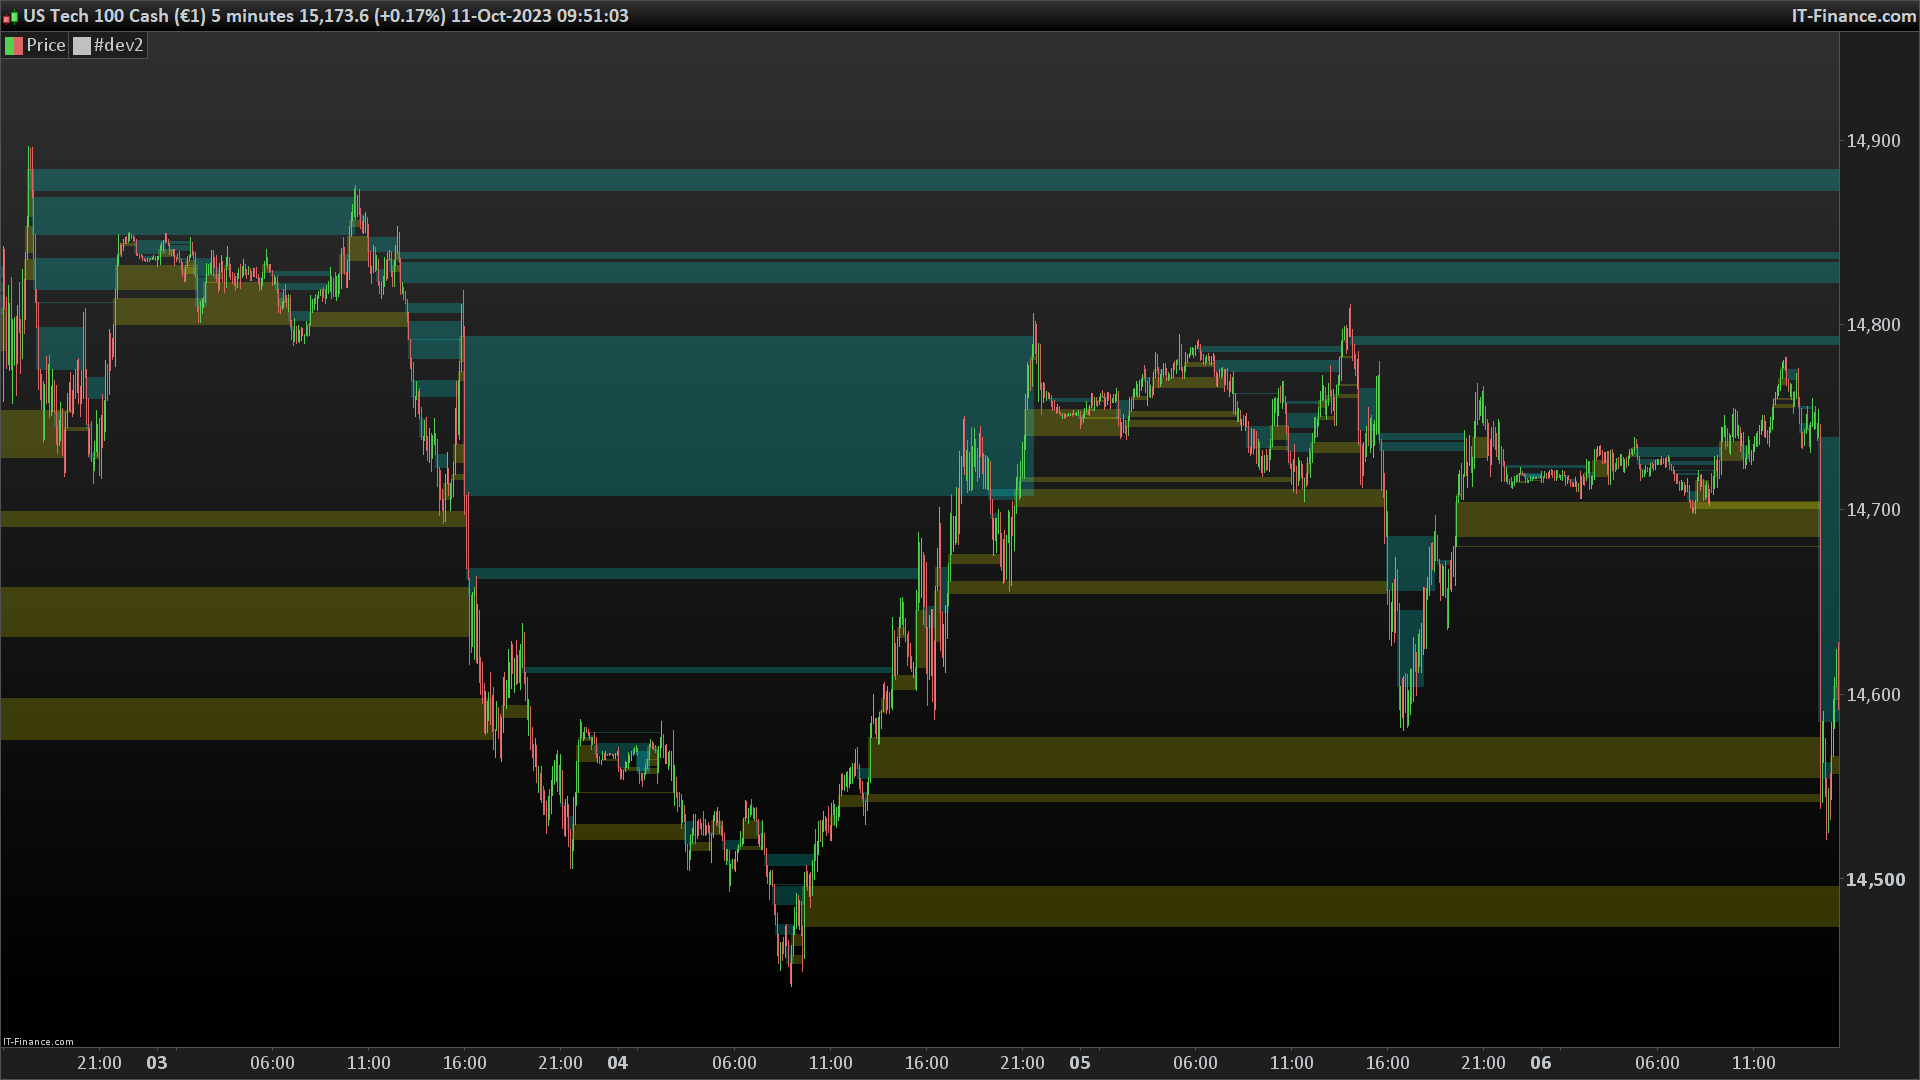Click date marker 06 on time axis
The width and height of the screenshot is (1920, 1080).
(1541, 1063)
